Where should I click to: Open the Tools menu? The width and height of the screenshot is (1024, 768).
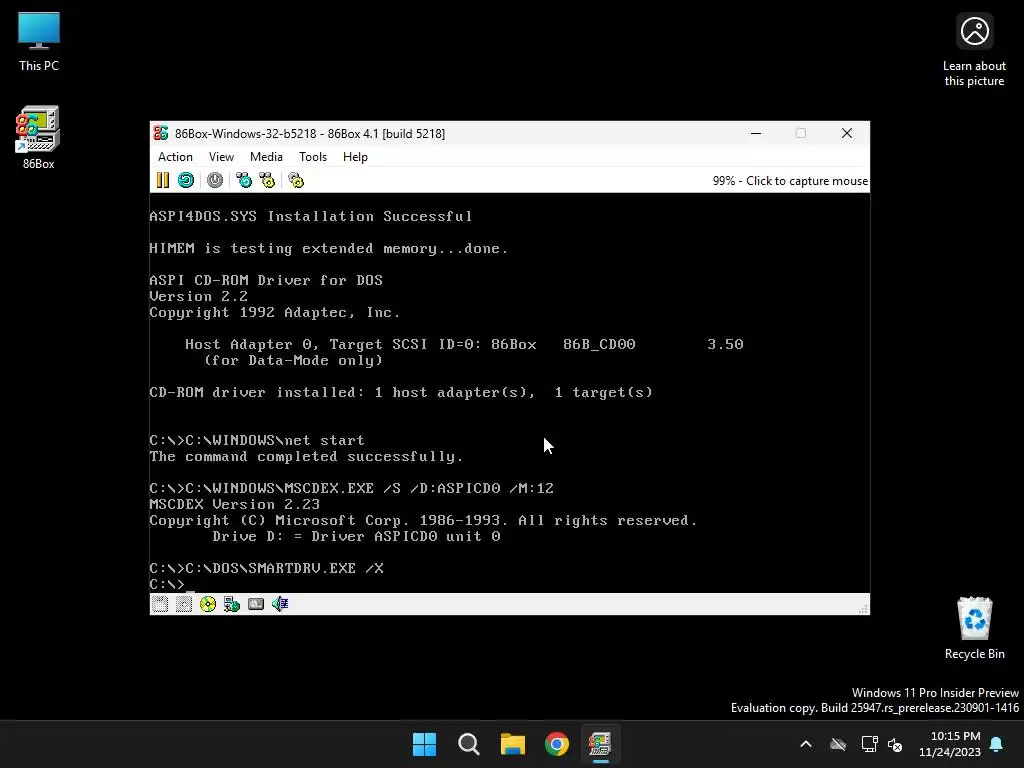313,157
